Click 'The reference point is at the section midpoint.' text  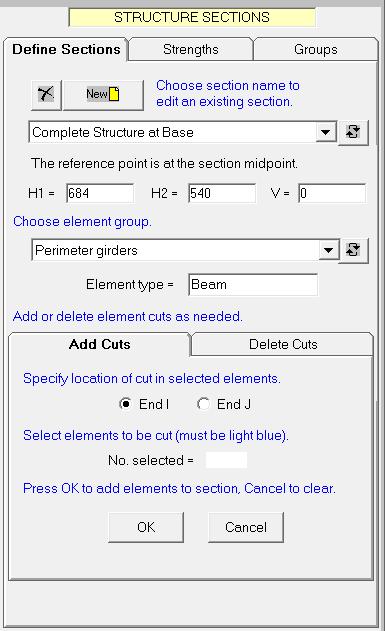point(165,164)
